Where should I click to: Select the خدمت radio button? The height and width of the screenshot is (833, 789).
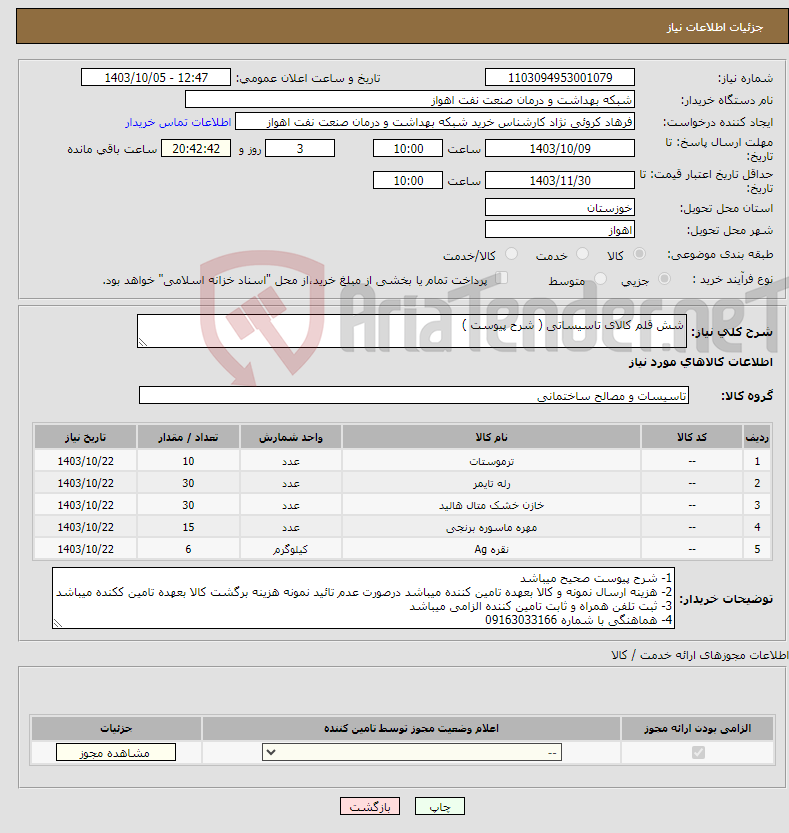coord(582,254)
